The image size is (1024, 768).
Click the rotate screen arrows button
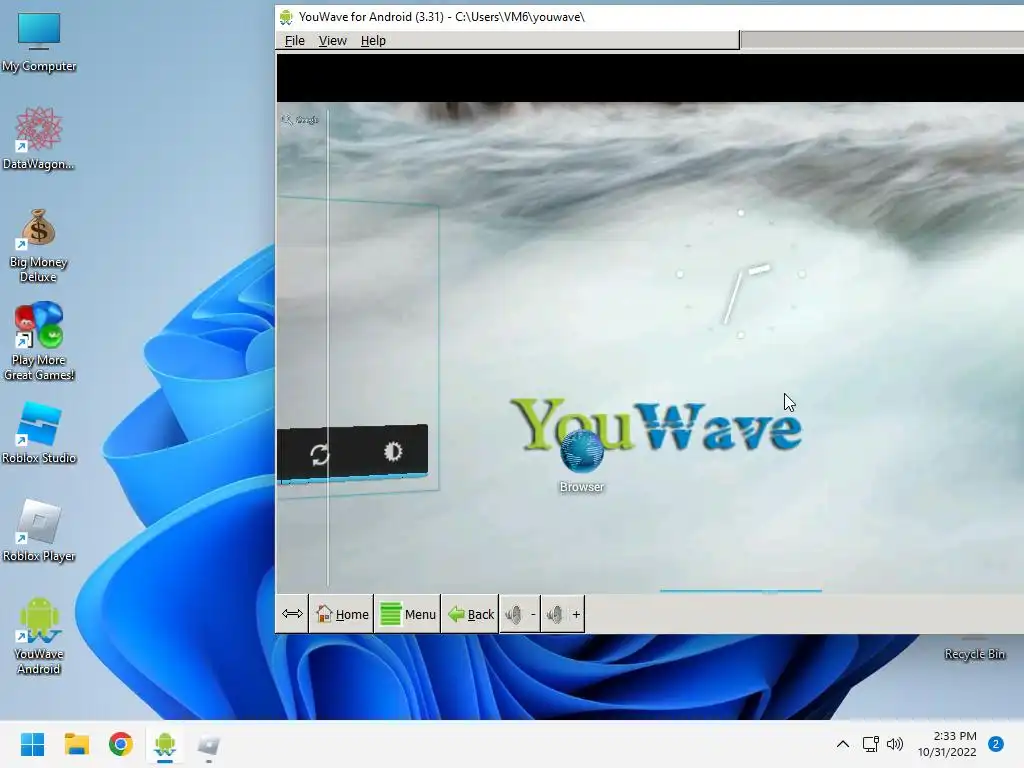click(292, 614)
